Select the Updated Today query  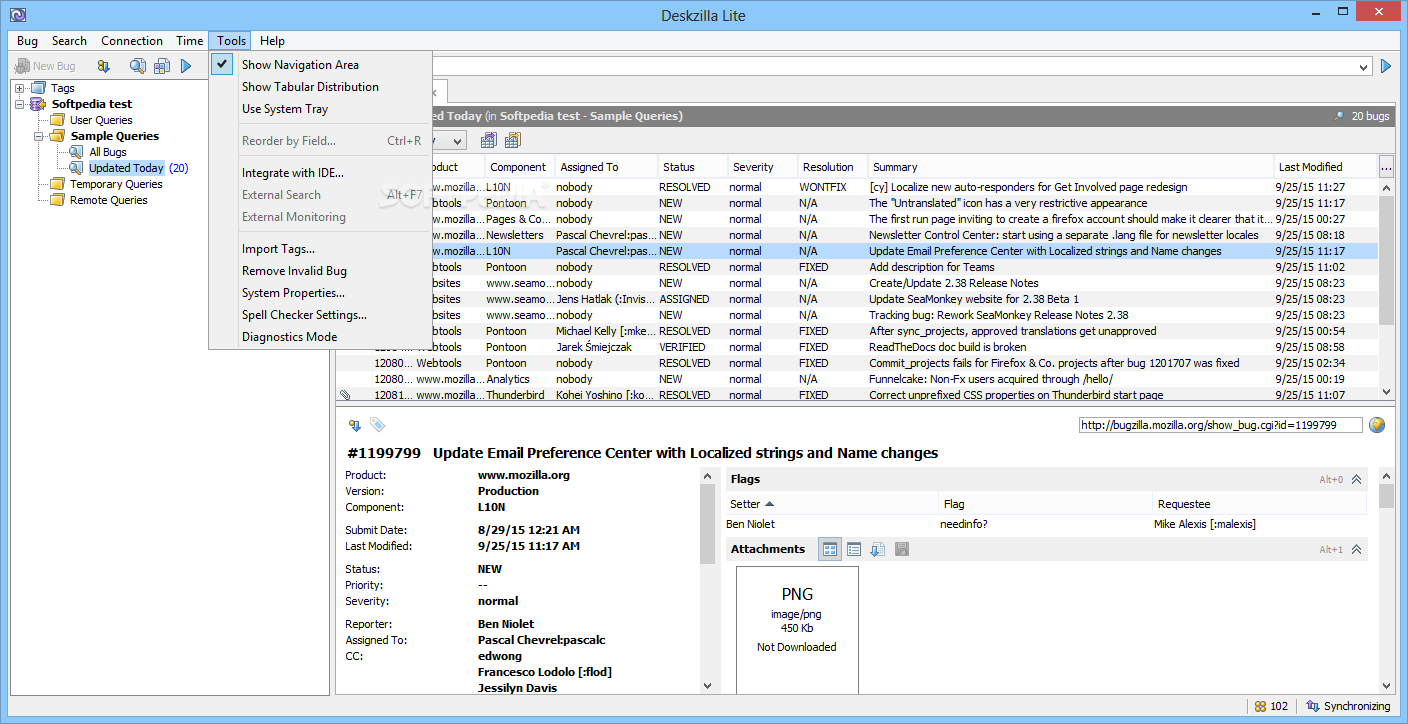click(126, 168)
